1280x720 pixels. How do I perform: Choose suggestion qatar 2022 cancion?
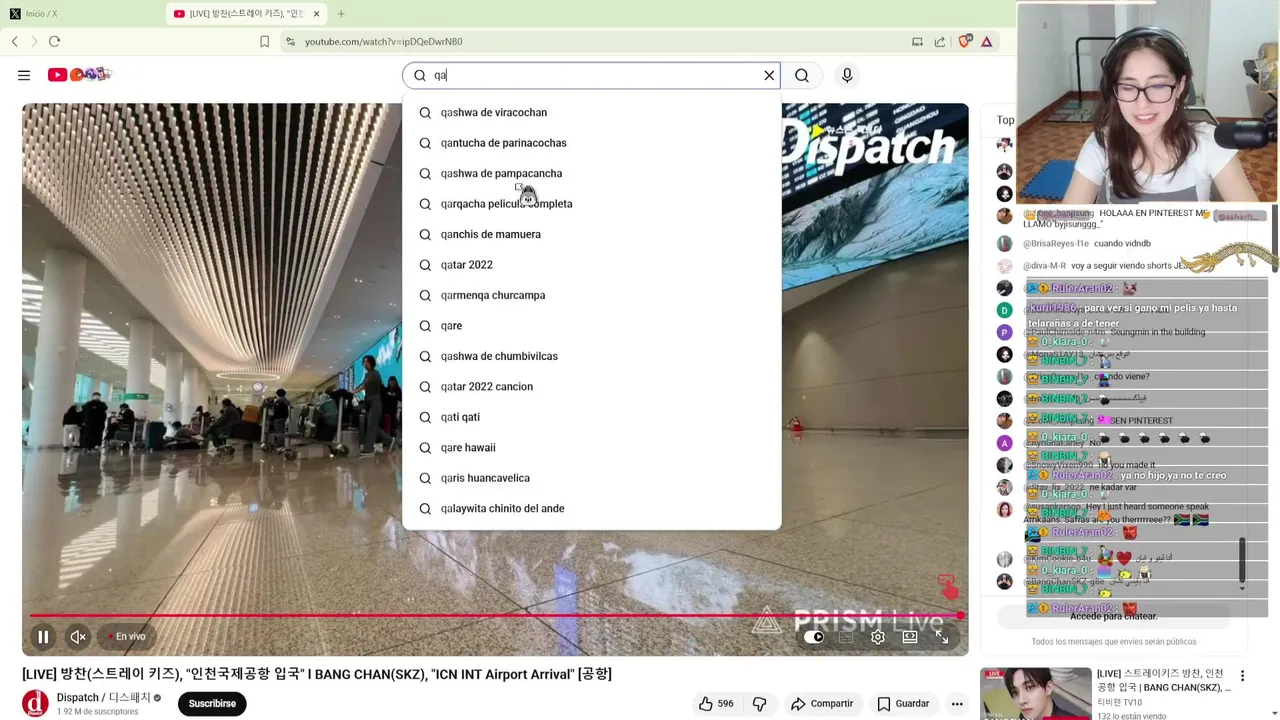[591, 387]
